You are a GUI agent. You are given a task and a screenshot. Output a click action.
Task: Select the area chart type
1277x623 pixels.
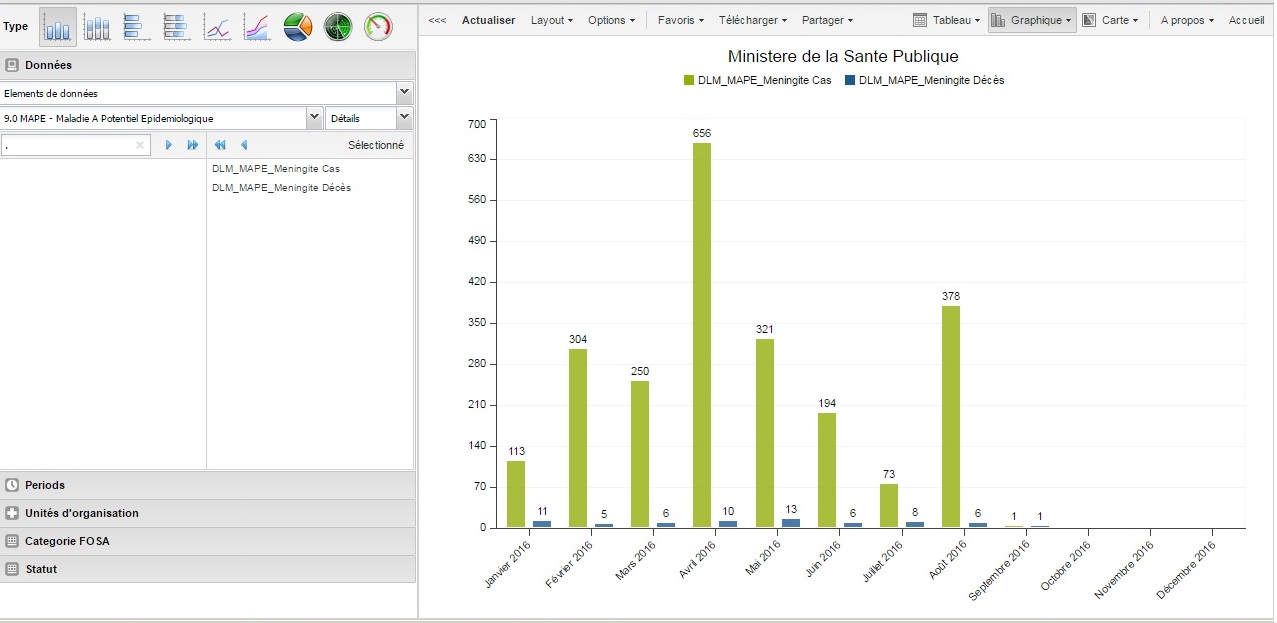pos(257,27)
